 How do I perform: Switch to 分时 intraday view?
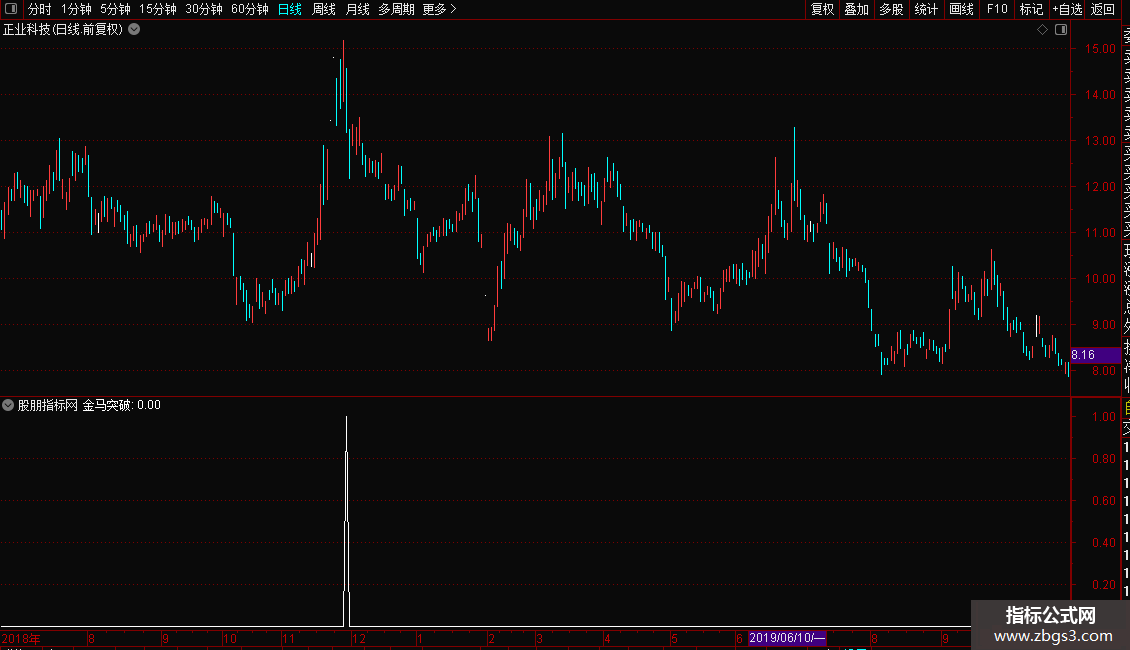[x=40, y=9]
